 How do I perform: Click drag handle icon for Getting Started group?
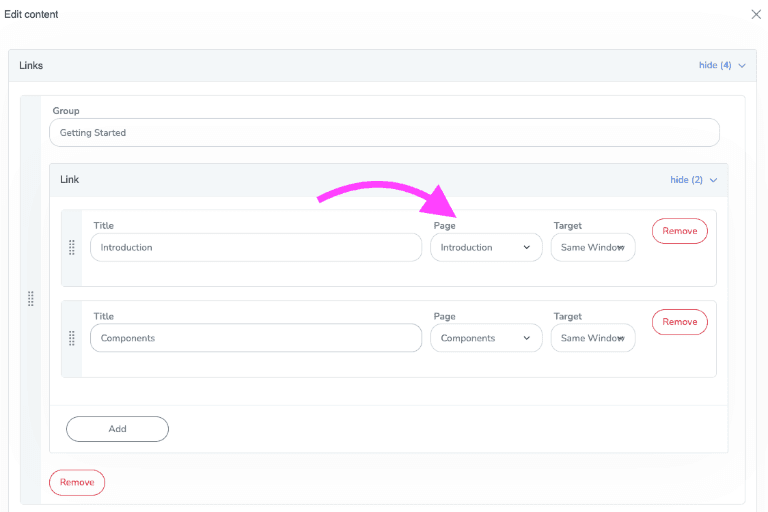pos(31,298)
